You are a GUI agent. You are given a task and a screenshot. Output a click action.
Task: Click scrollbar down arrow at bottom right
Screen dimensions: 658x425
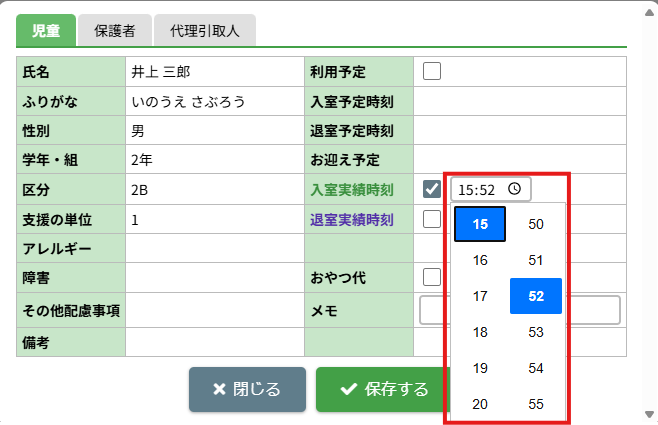tap(647, 414)
